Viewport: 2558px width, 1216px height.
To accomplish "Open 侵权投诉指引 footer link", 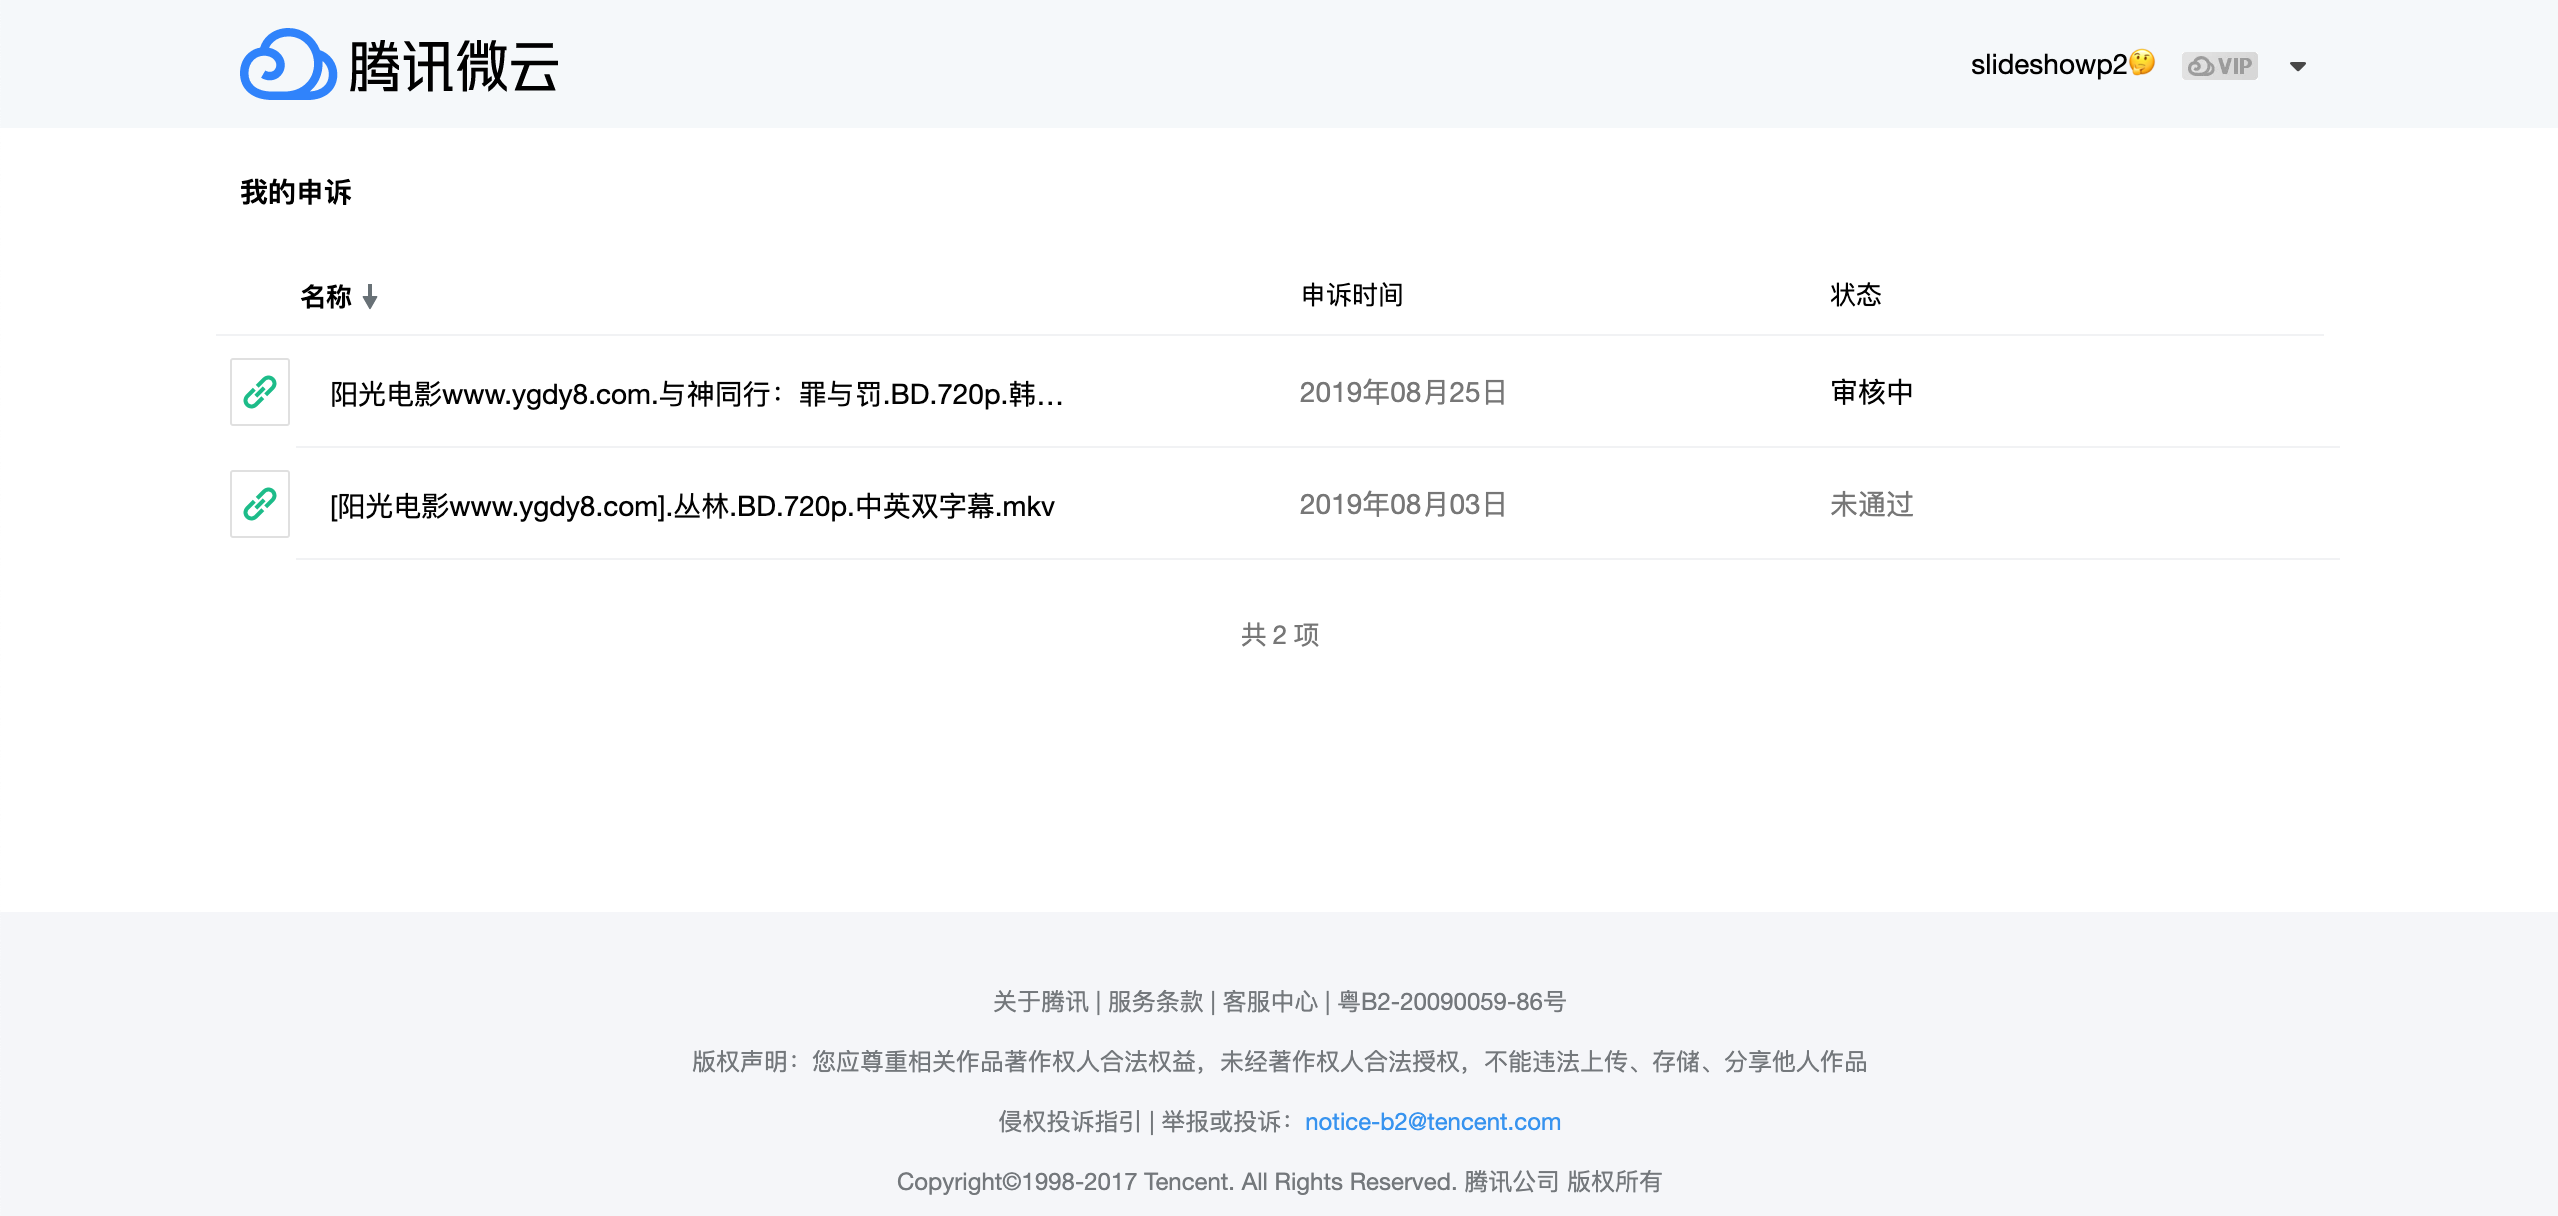I will 1069,1122.
